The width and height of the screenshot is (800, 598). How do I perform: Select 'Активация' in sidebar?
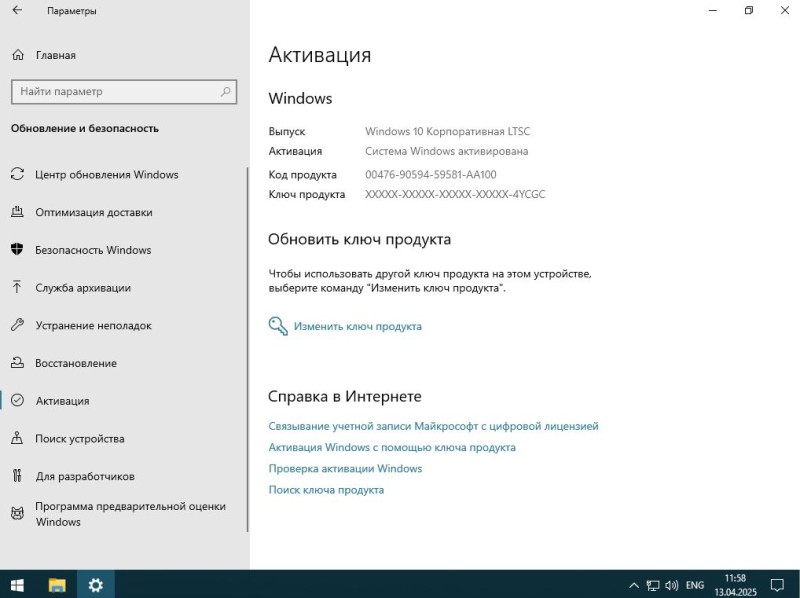tap(62, 401)
